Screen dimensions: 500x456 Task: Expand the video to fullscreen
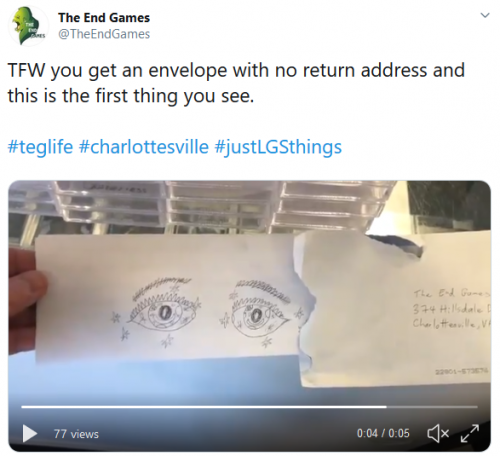click(x=470, y=433)
